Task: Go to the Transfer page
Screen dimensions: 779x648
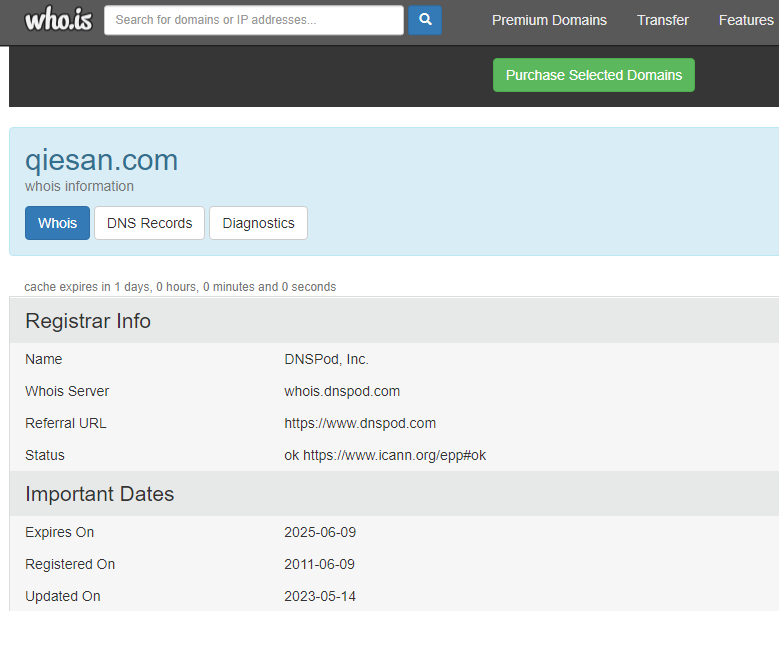Action: (x=662, y=20)
